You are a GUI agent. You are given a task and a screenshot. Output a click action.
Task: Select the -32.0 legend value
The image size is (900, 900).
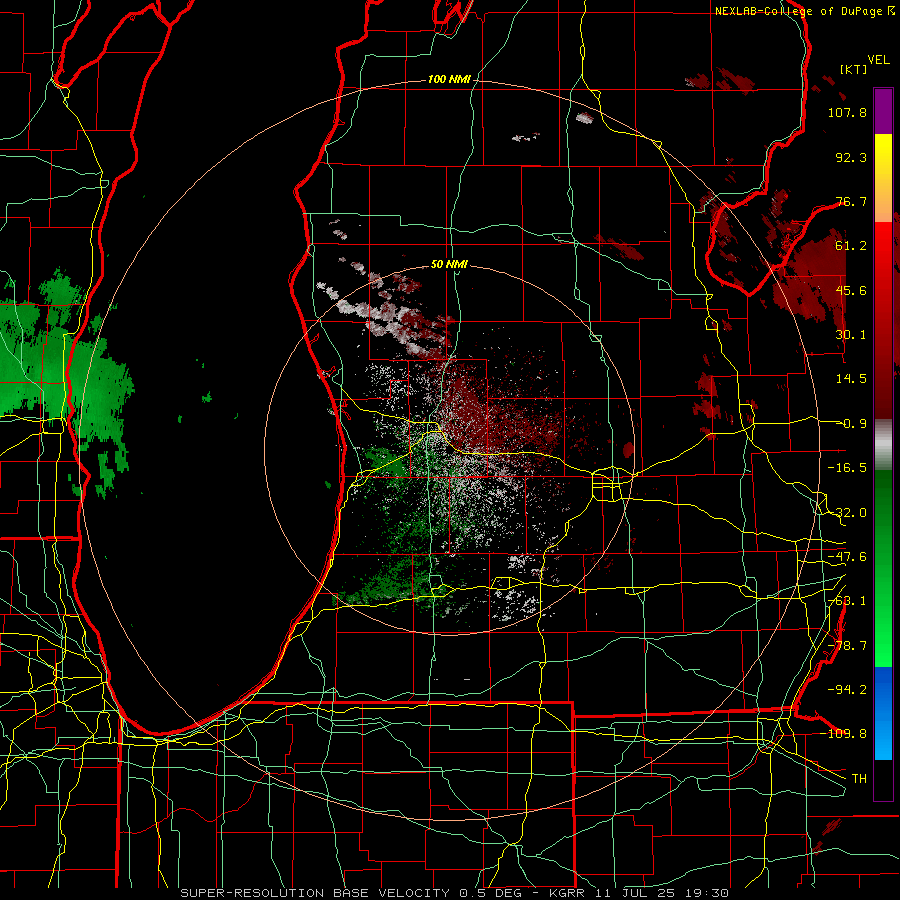coord(847,513)
